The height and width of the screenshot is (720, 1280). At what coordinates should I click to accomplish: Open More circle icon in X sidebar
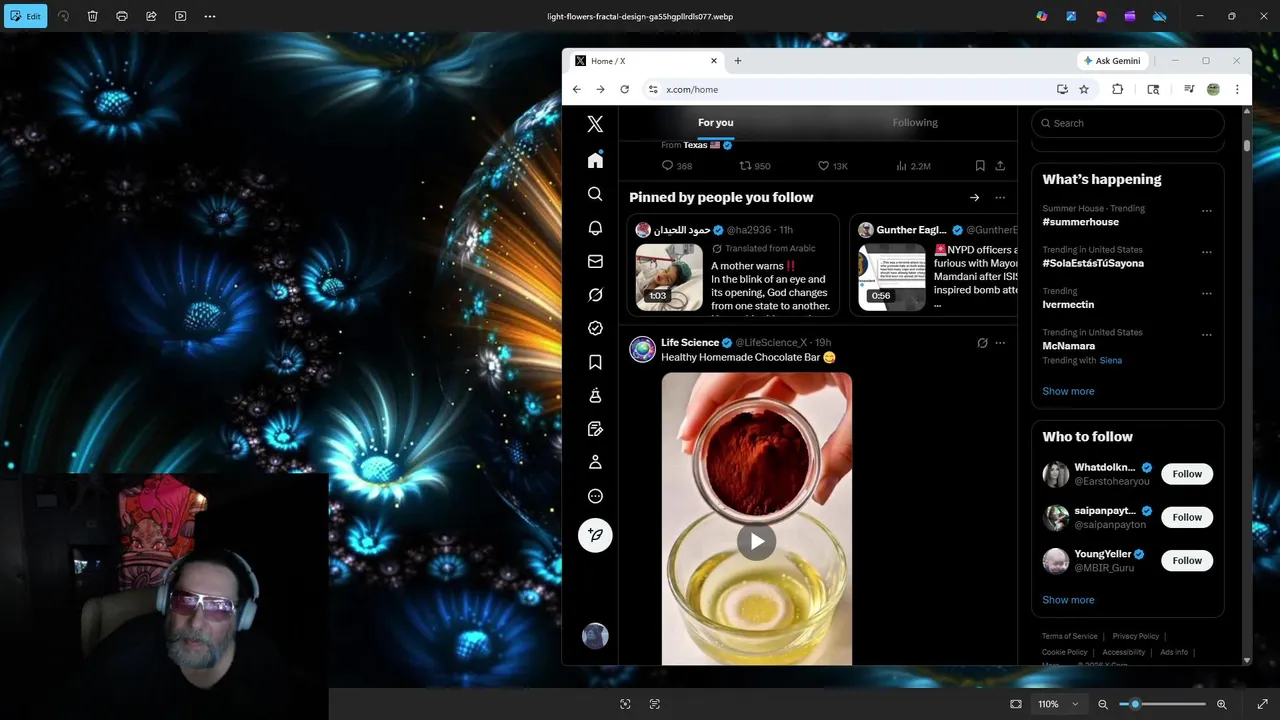pyautogui.click(x=595, y=496)
